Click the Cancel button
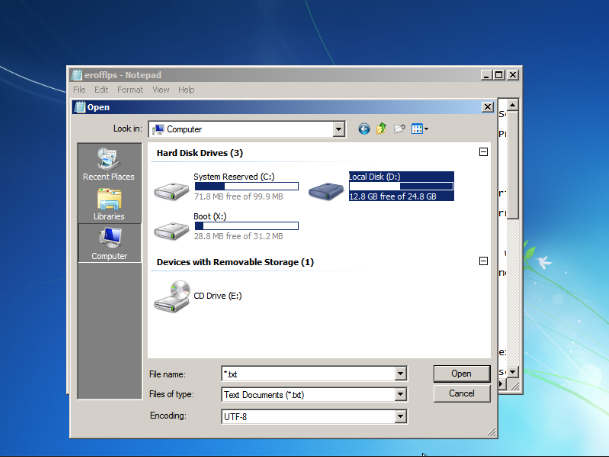609x457 pixels. (x=461, y=393)
